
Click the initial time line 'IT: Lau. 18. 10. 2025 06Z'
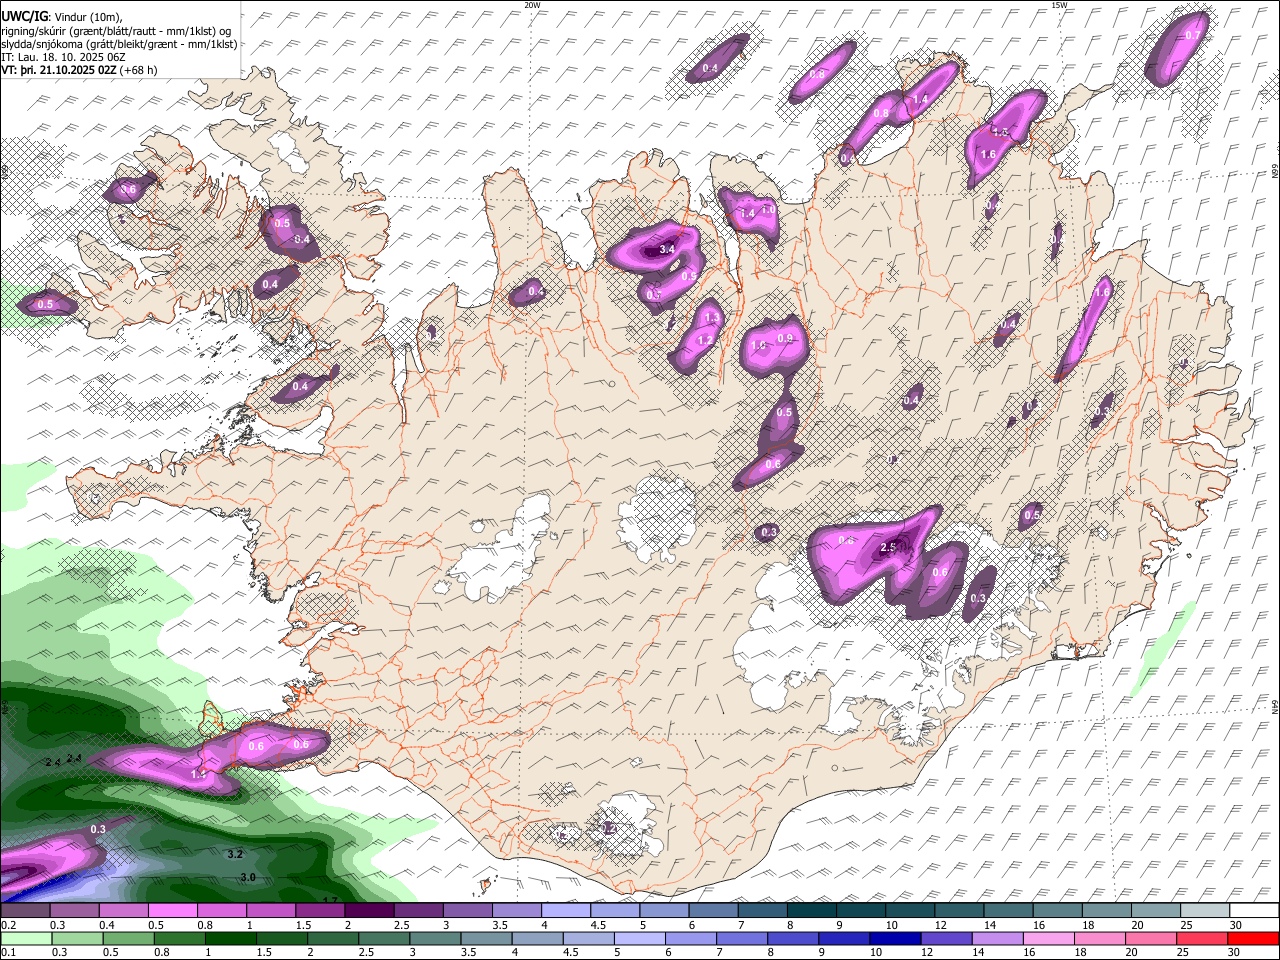pos(64,58)
